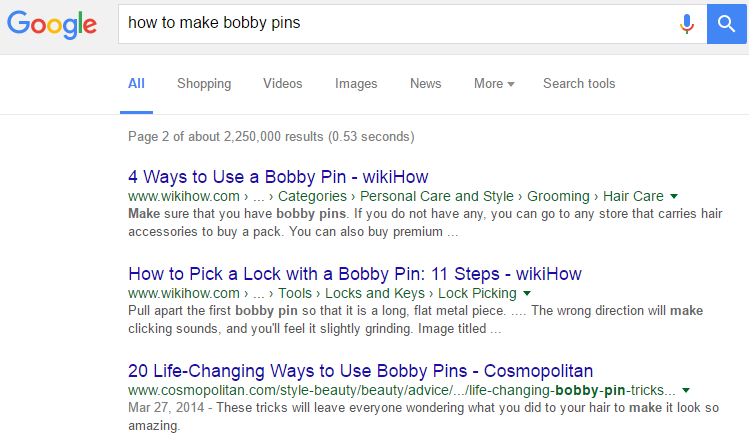Screen dimensions: 749x443
Task: Switch to the Videos tab
Action: (x=283, y=84)
